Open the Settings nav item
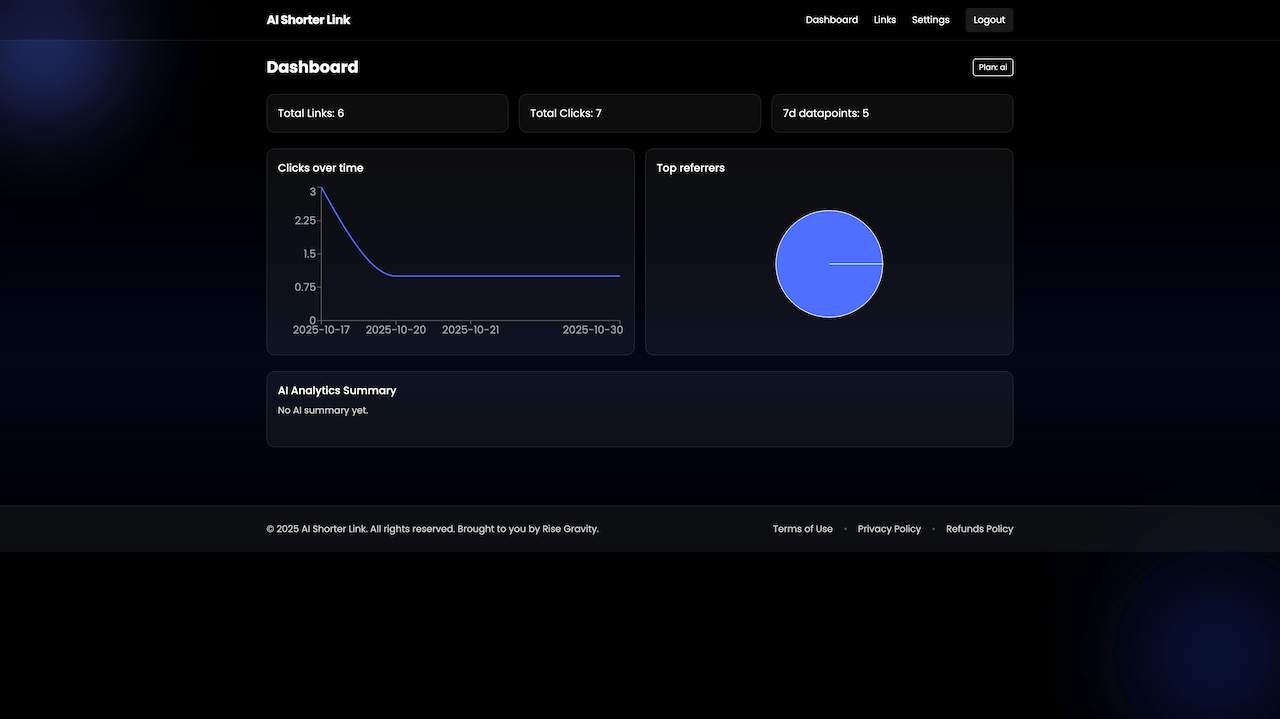 (x=931, y=20)
